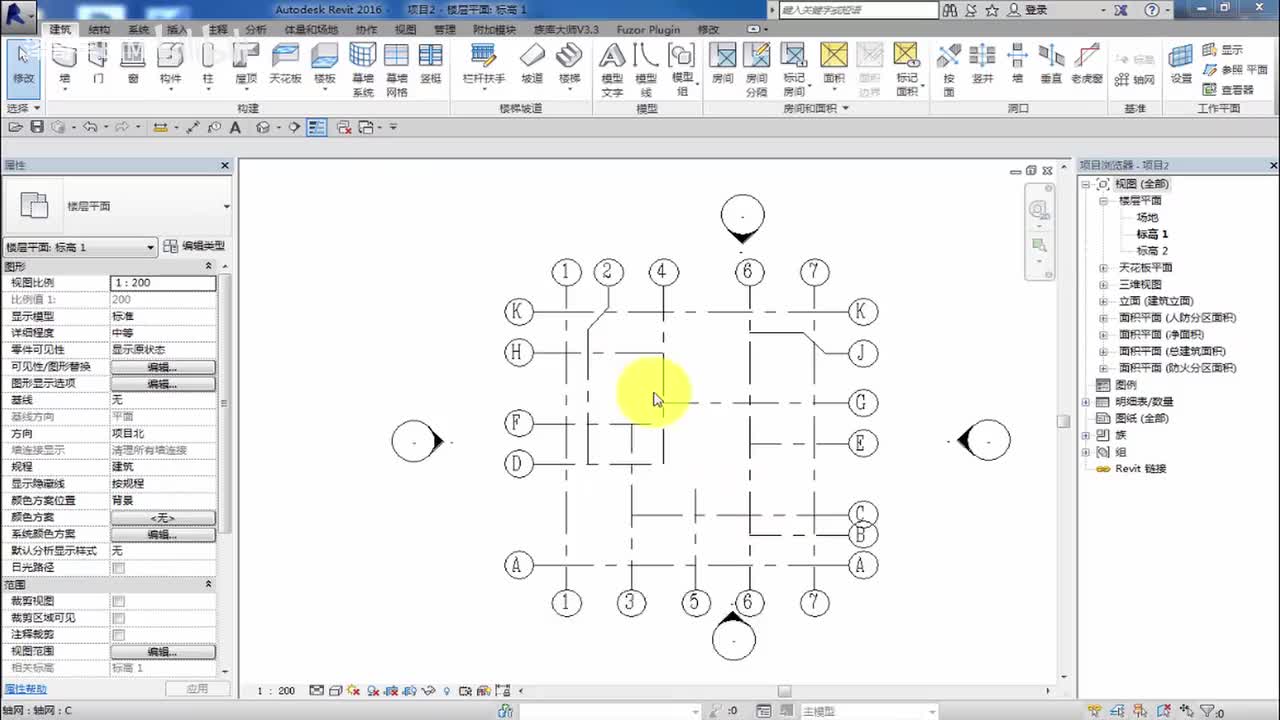This screenshot has height=720, width=1280.
Task: Switch to the 注释 ribbon tab
Action: pyautogui.click(x=218, y=30)
